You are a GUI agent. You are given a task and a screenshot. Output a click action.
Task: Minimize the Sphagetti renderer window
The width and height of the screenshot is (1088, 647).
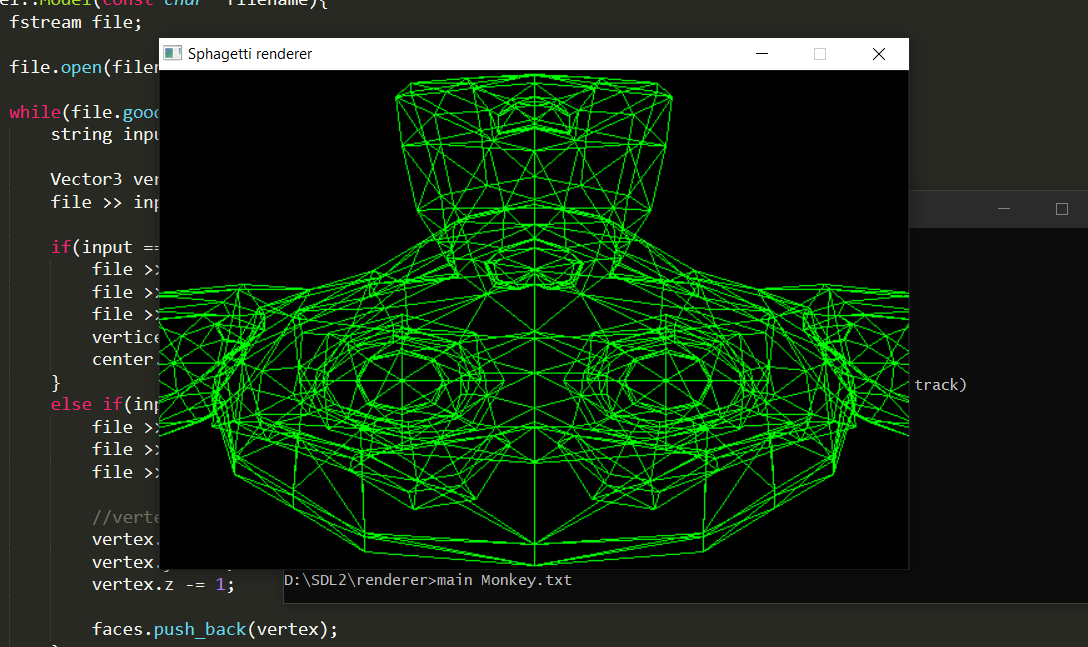click(762, 53)
